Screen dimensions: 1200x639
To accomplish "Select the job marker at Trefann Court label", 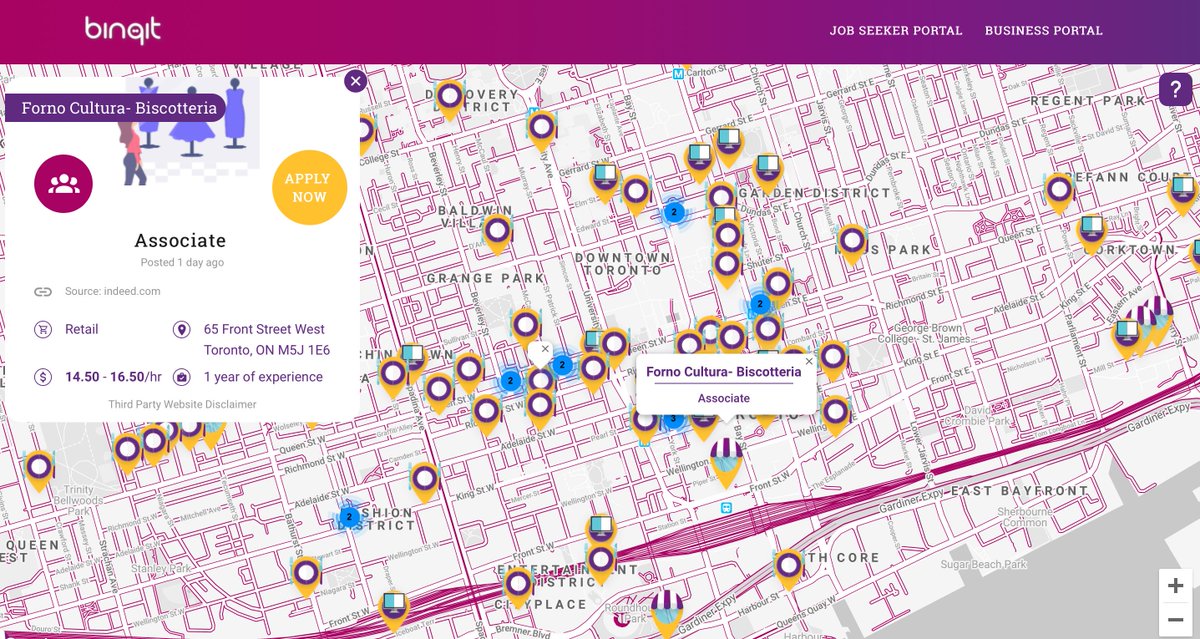I will click(x=1059, y=194).
